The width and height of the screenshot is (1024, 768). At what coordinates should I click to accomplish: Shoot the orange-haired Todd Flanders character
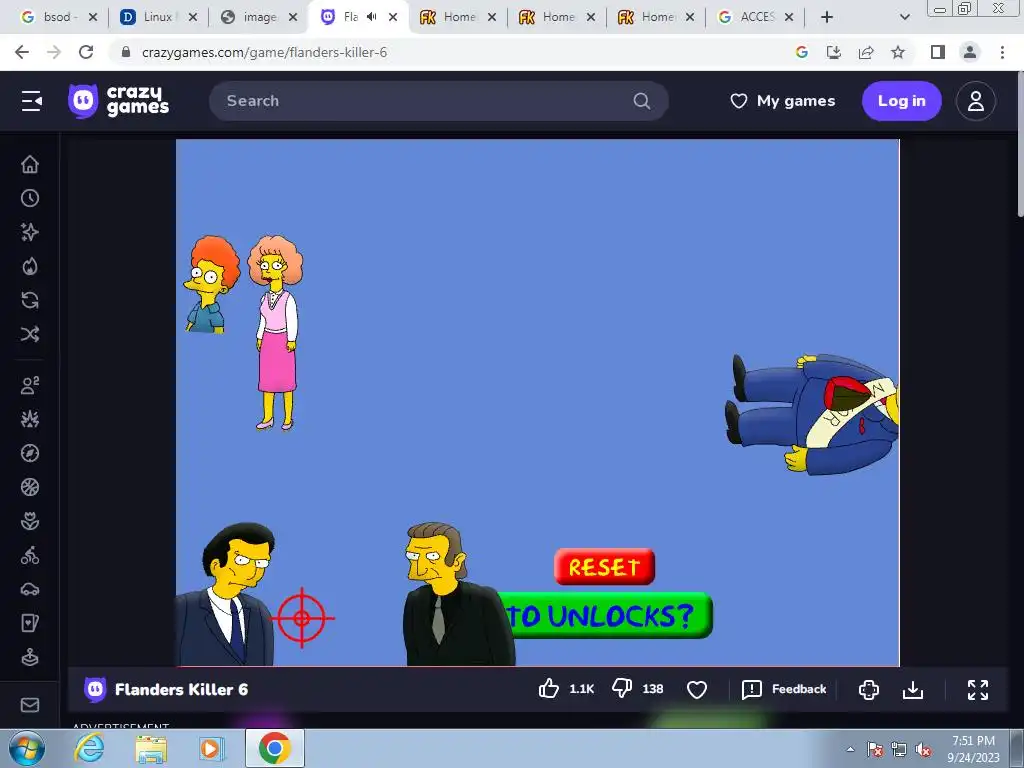(x=211, y=285)
